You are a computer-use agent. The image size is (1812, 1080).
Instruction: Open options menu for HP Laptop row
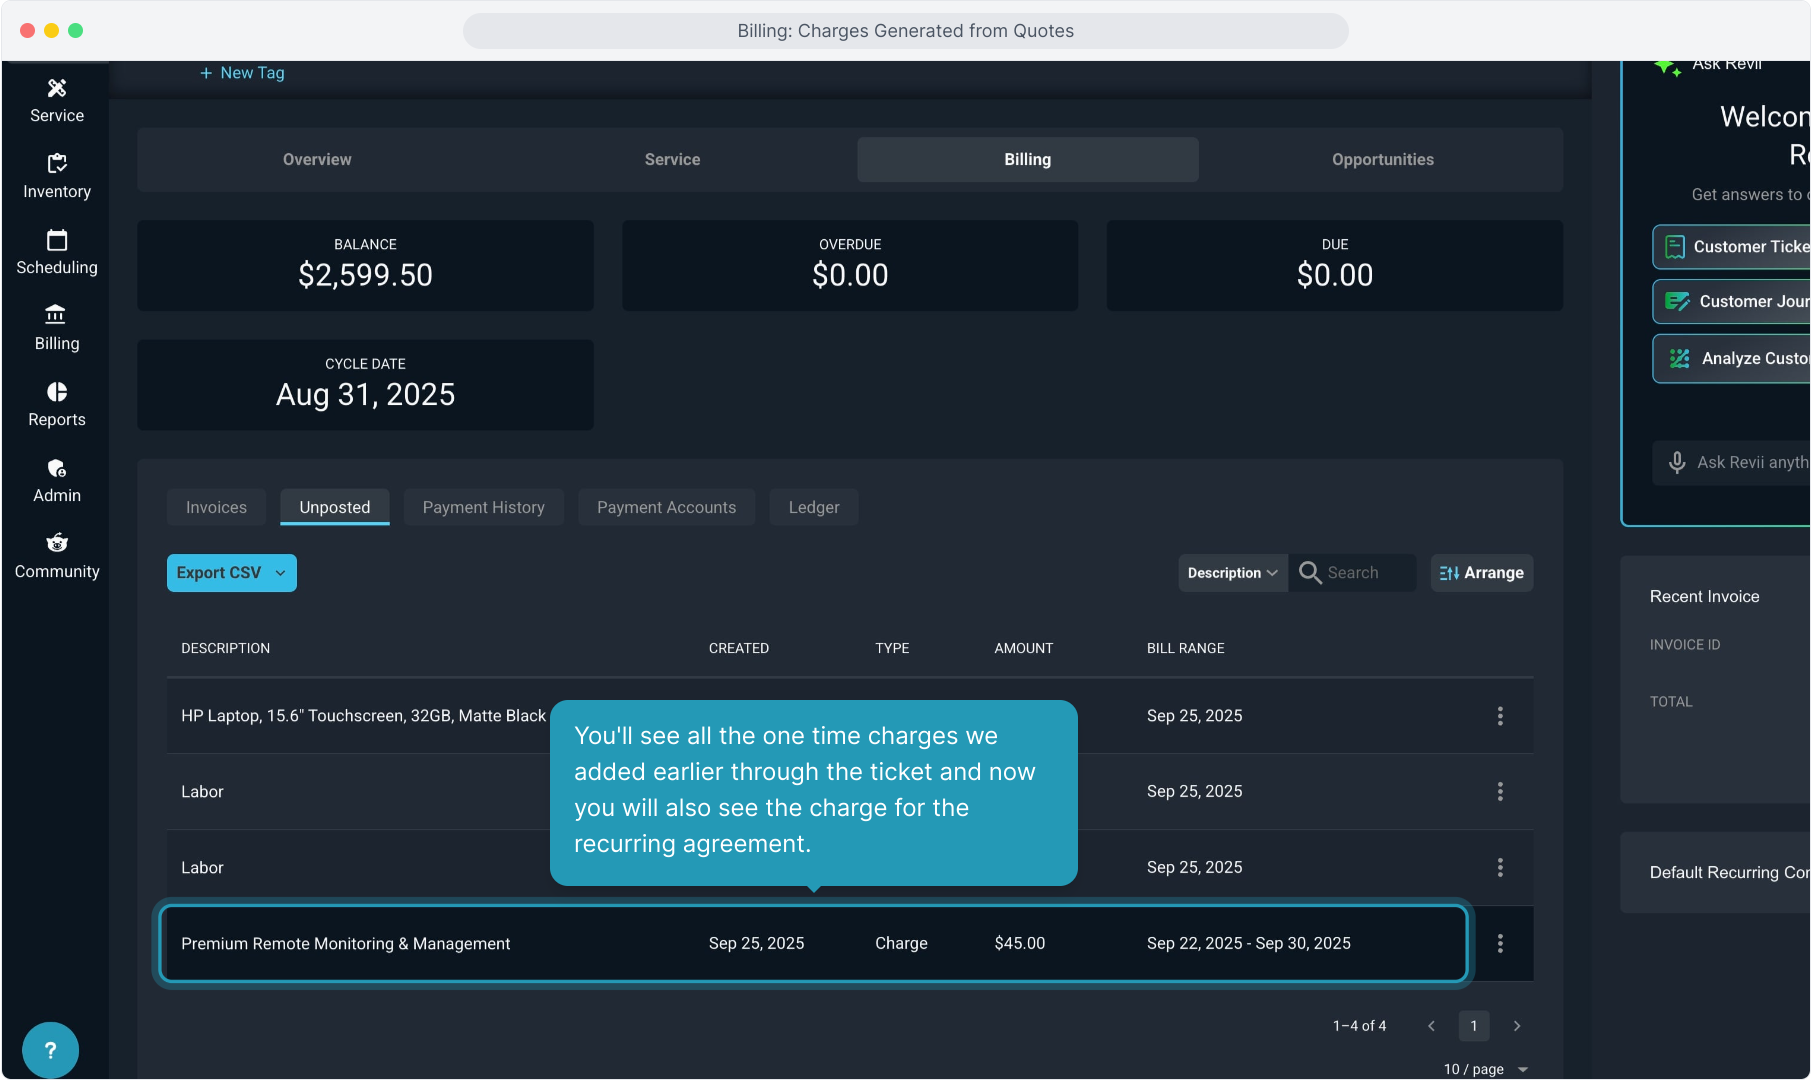click(x=1500, y=716)
